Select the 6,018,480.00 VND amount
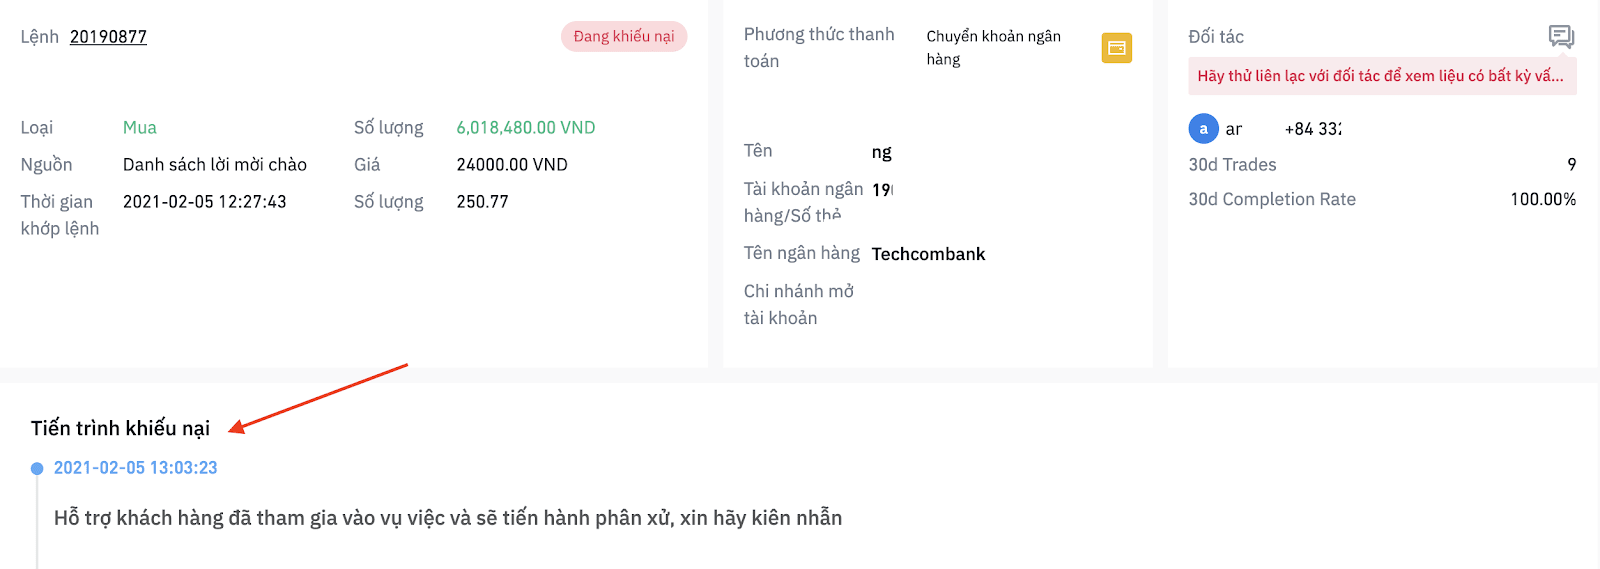Viewport: 1600px width, 569px height. (526, 128)
